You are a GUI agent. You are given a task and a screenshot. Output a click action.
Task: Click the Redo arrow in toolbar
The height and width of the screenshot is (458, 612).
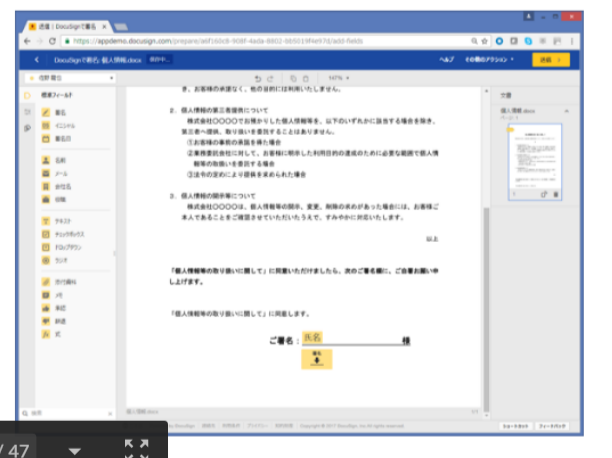click(270, 78)
